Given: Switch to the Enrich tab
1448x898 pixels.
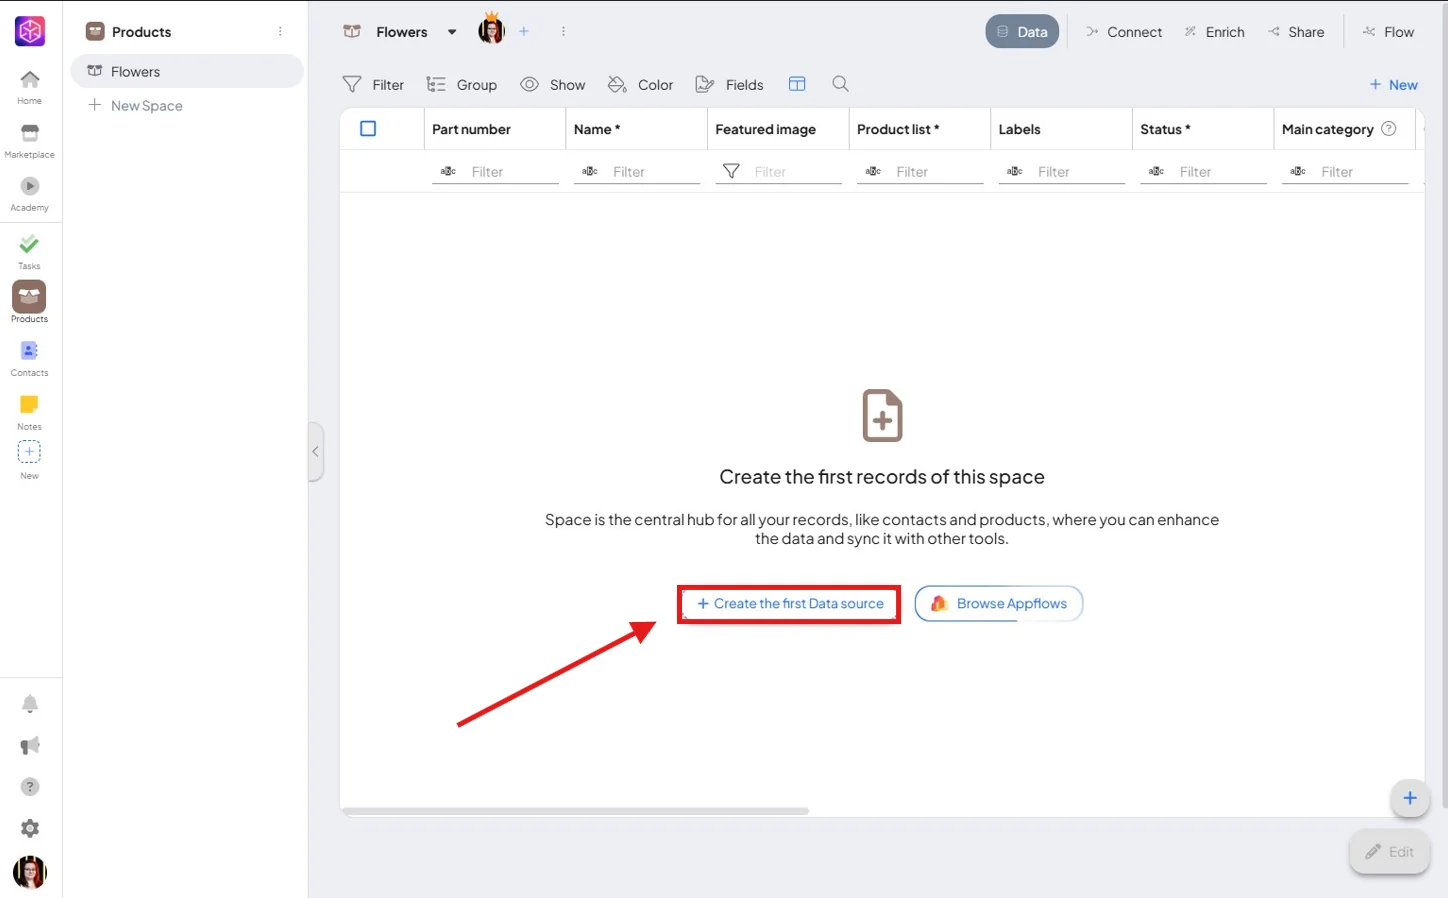Looking at the screenshot, I should (x=1214, y=32).
